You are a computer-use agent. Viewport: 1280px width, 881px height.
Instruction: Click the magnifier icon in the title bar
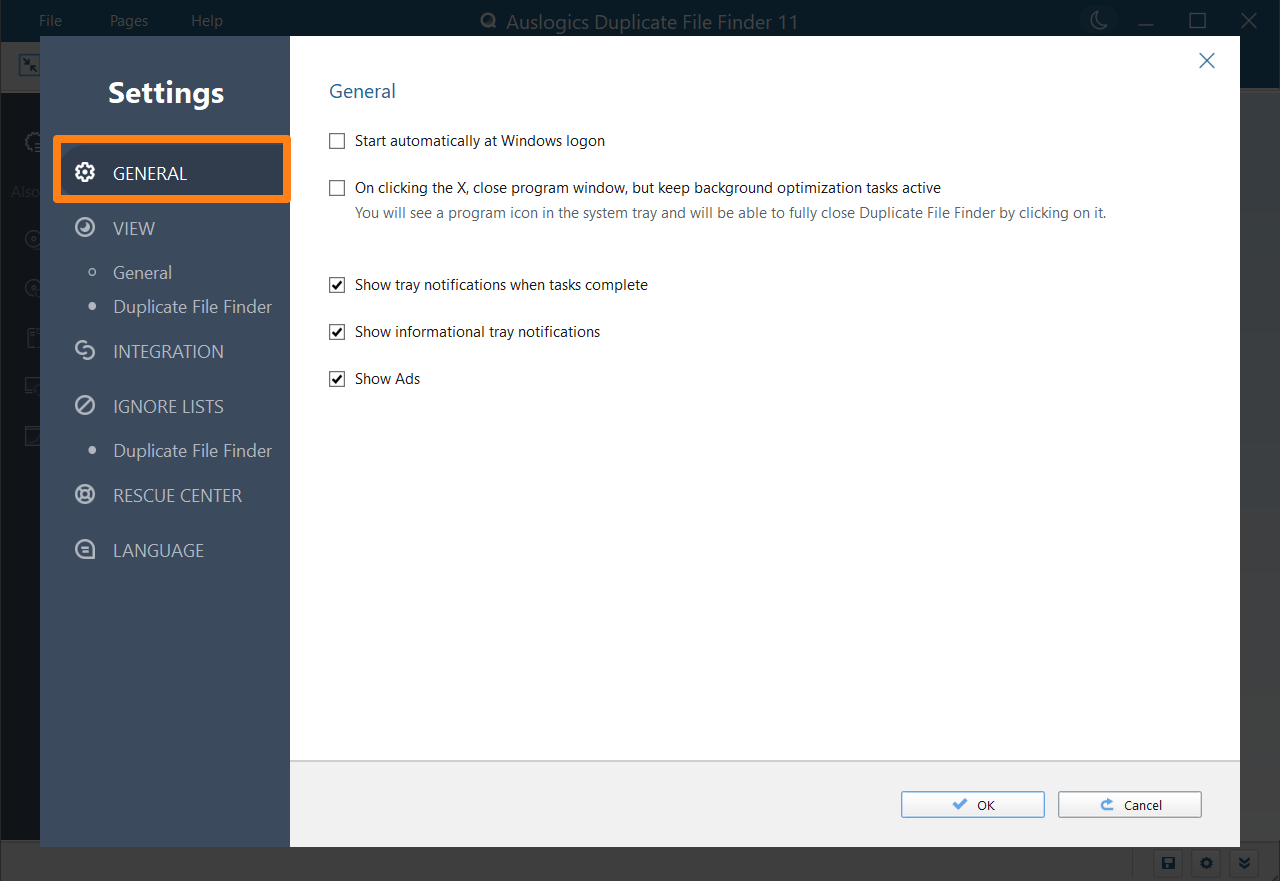(487, 20)
